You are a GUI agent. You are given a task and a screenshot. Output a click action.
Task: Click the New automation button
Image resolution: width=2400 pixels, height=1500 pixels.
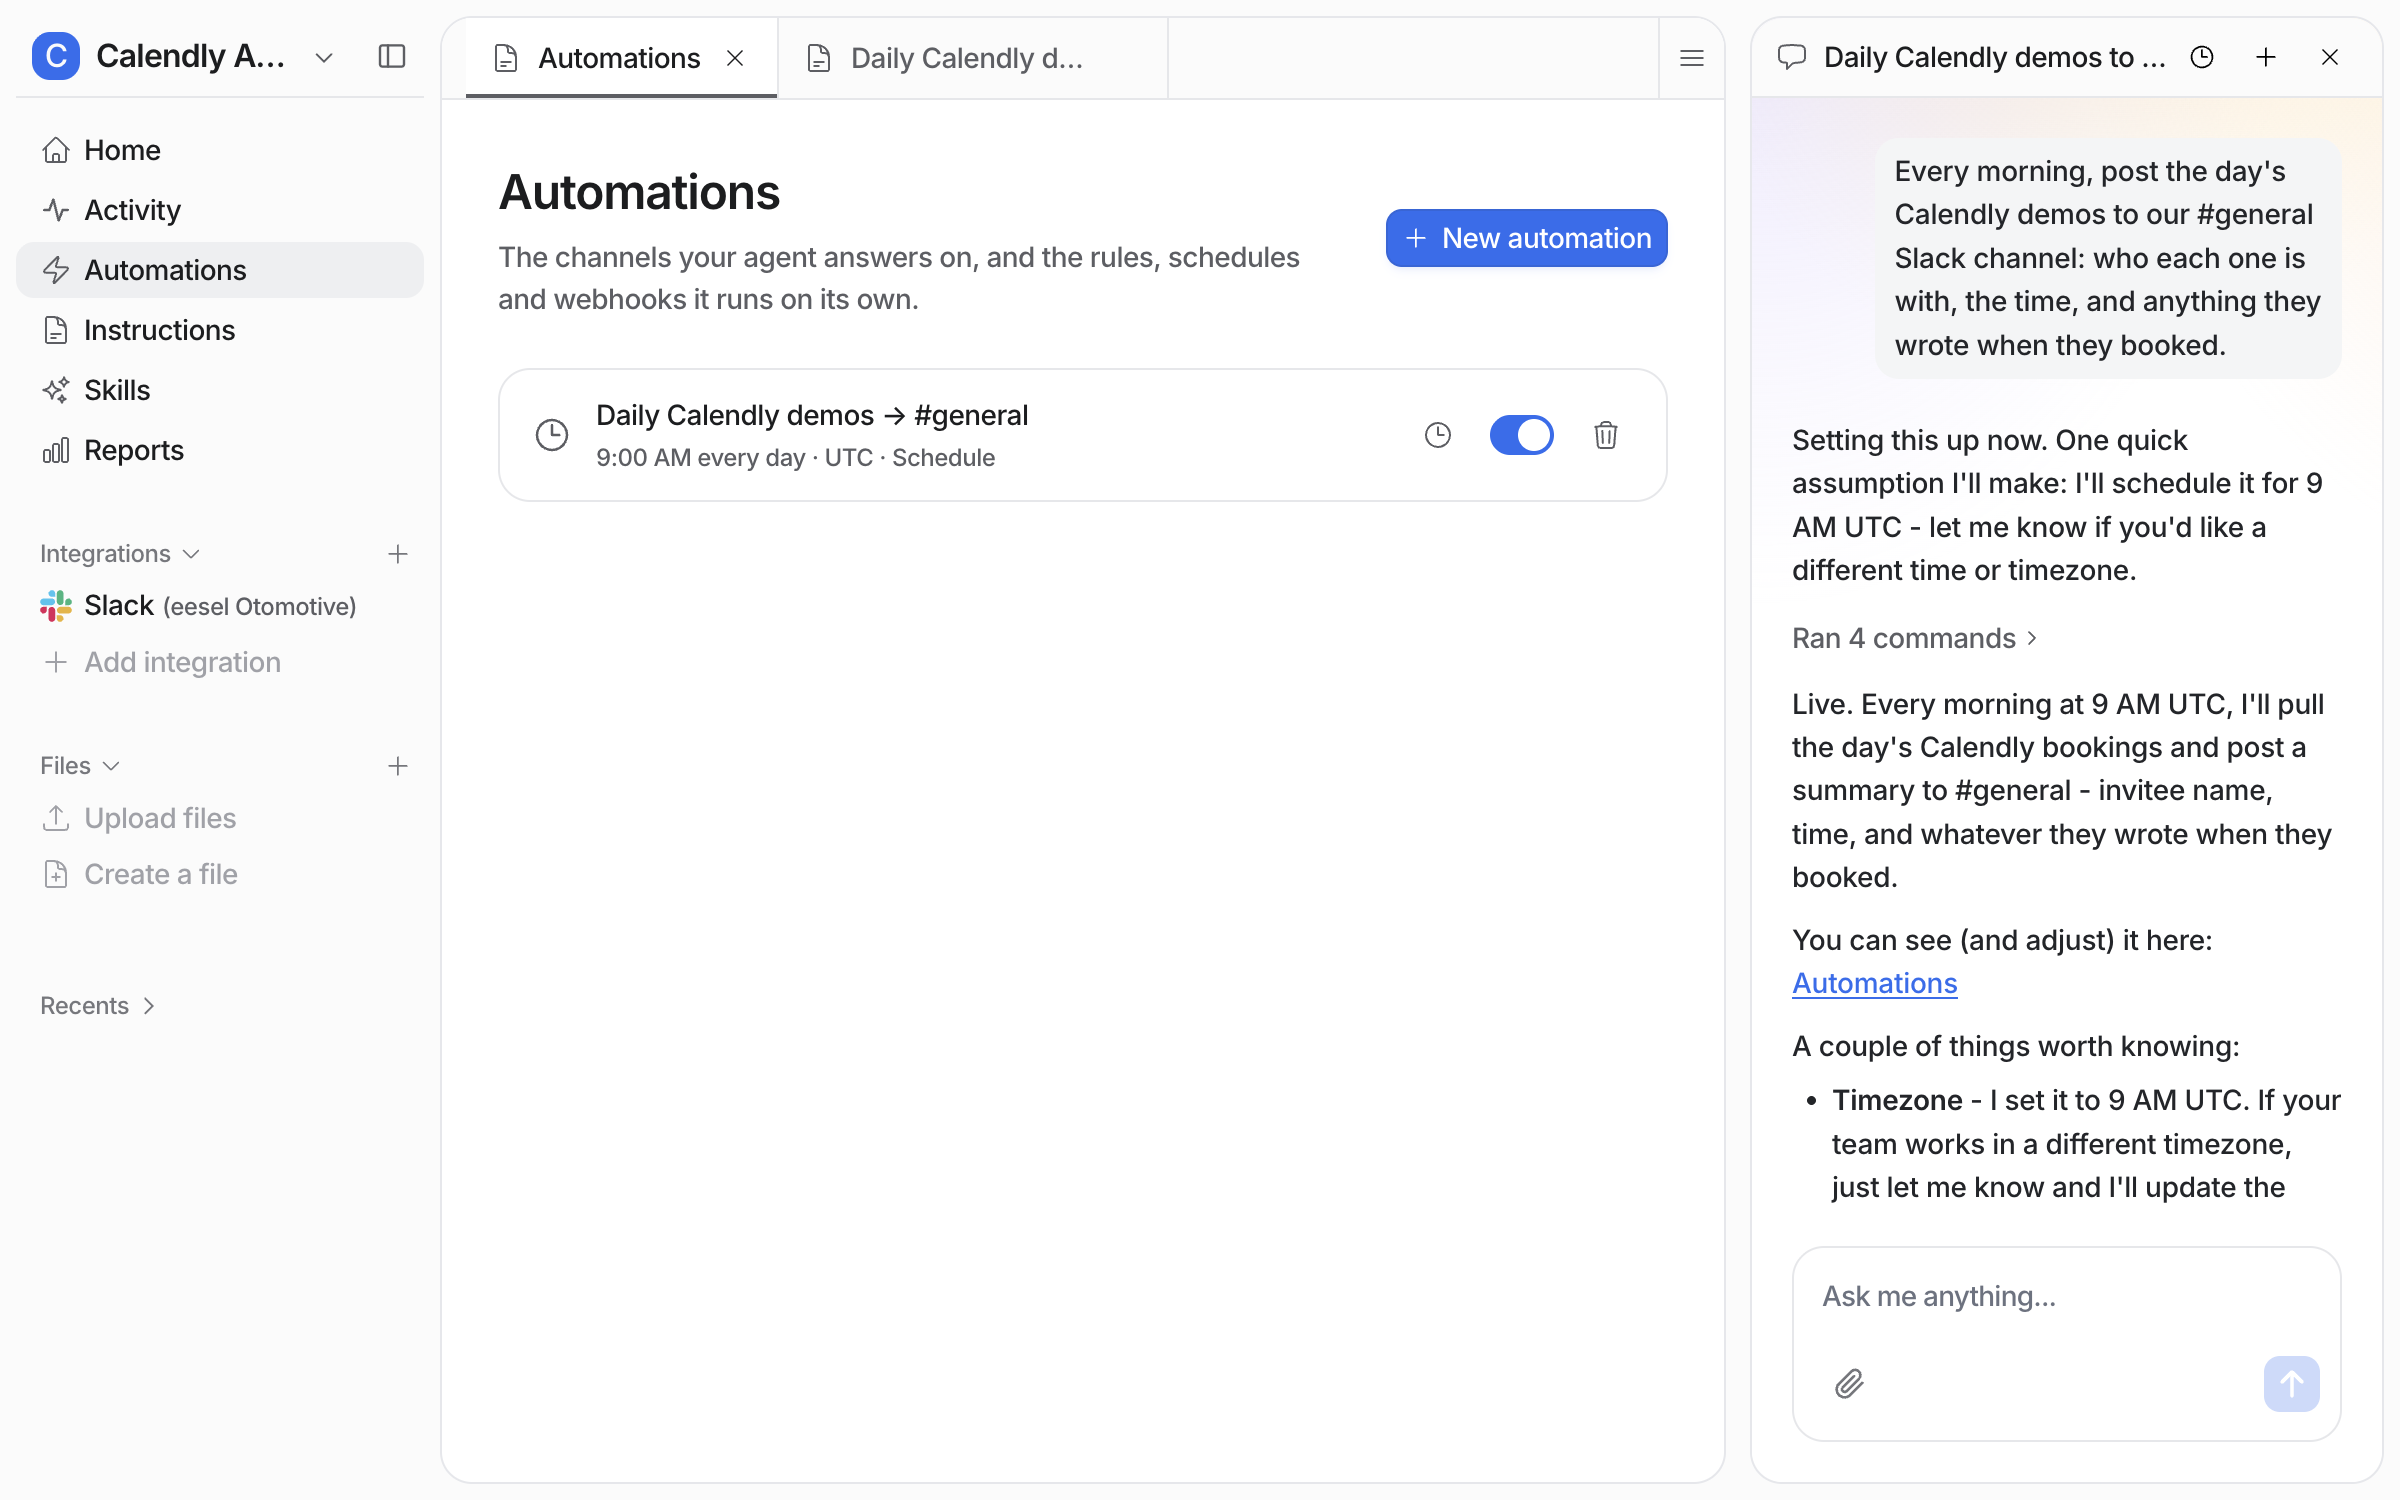(x=1526, y=238)
